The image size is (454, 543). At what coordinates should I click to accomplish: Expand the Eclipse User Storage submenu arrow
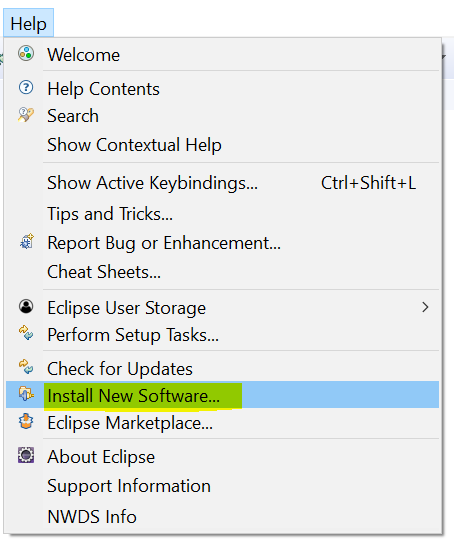tap(425, 307)
